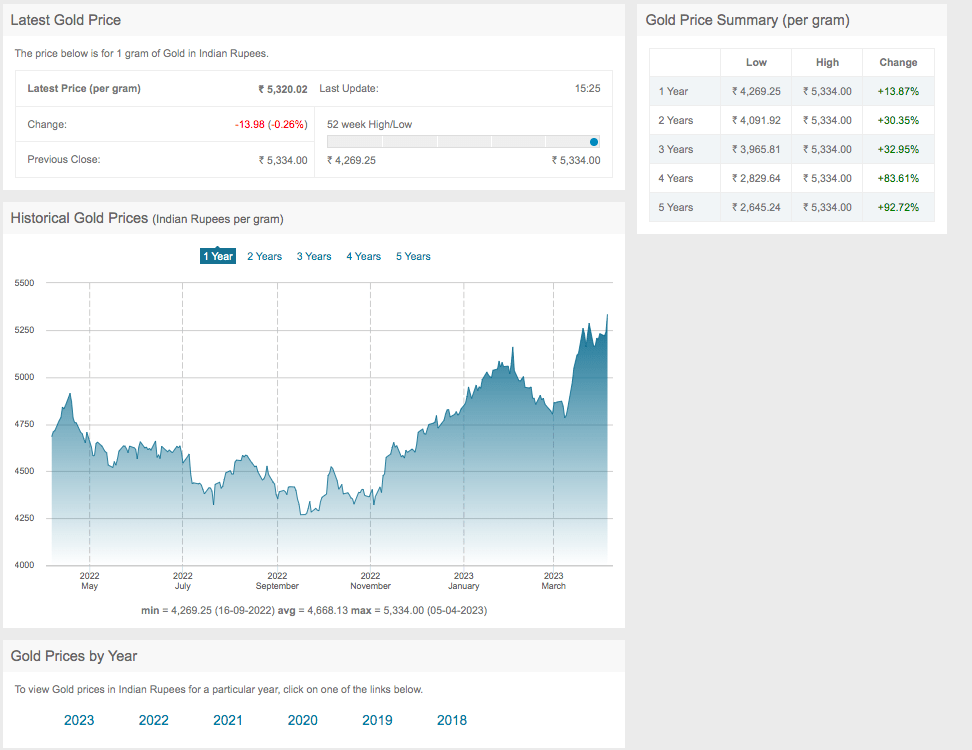Screen dimensions: 972x750
Task: Switch chart to 4 Years
Action: pyautogui.click(x=363, y=256)
